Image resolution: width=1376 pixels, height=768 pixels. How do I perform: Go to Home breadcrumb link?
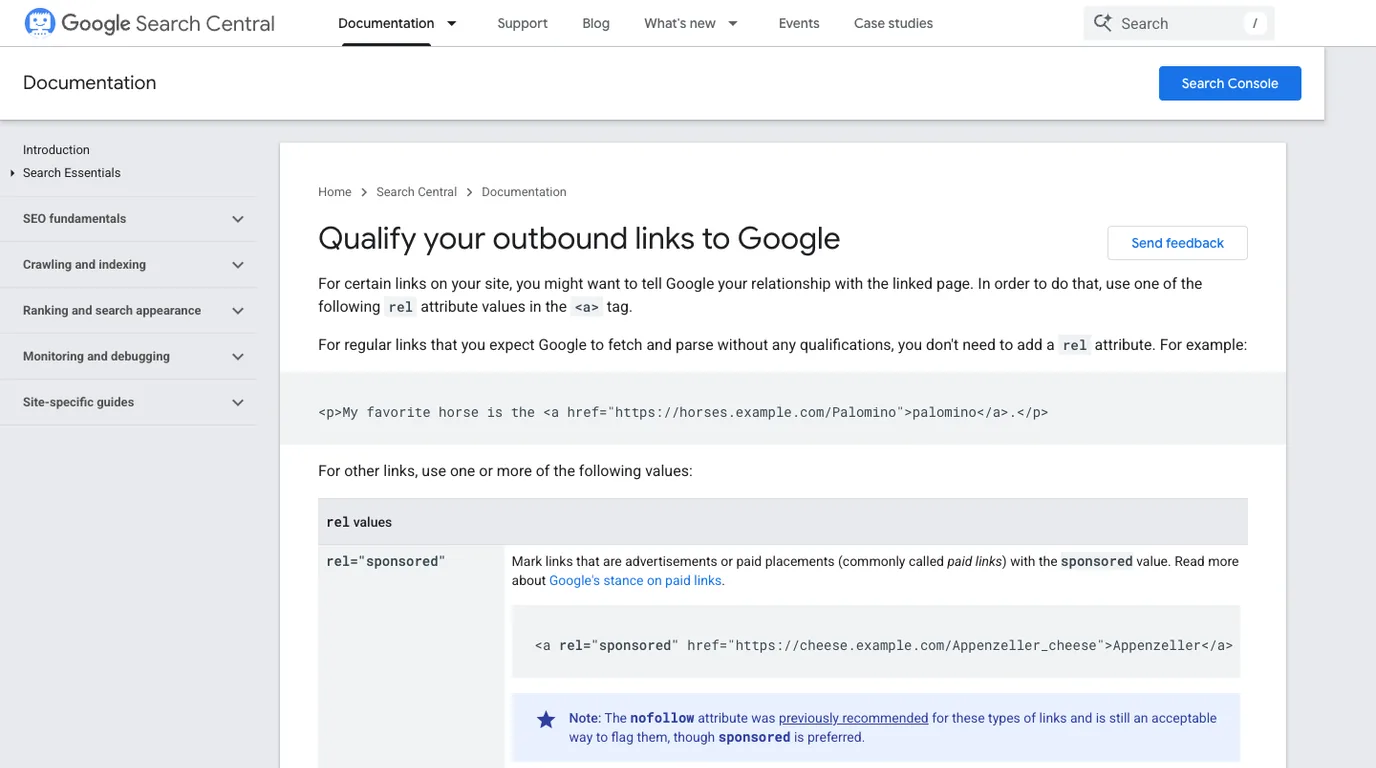coord(335,192)
